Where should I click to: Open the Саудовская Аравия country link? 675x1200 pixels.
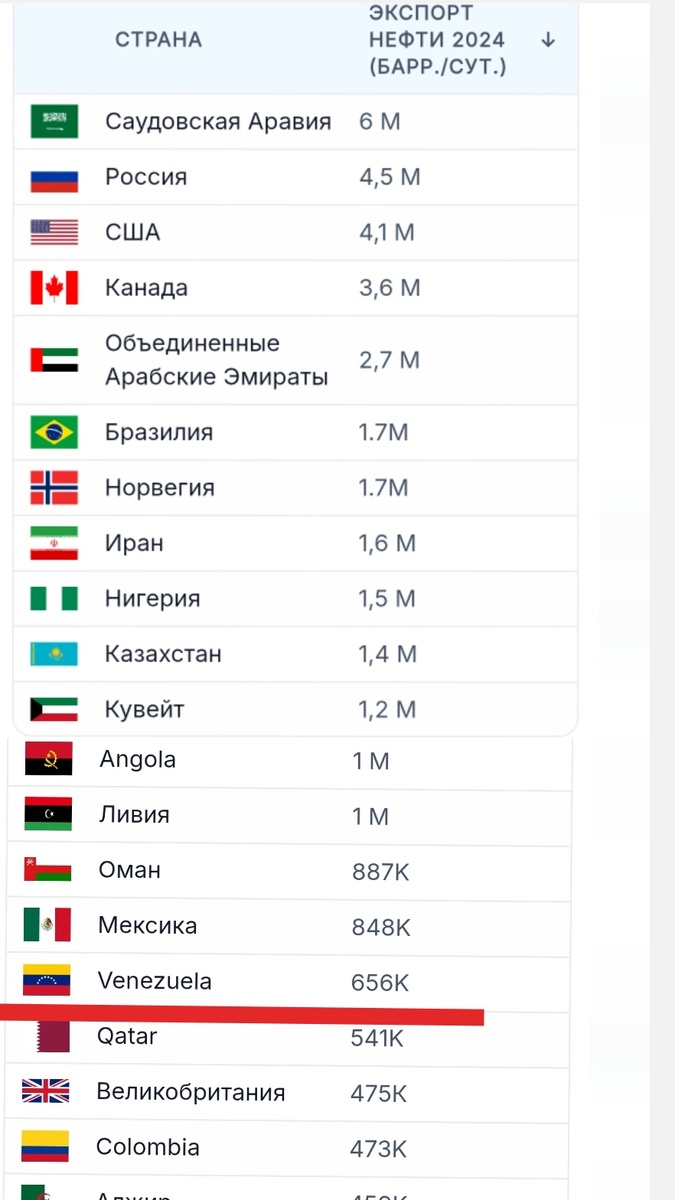tap(218, 122)
